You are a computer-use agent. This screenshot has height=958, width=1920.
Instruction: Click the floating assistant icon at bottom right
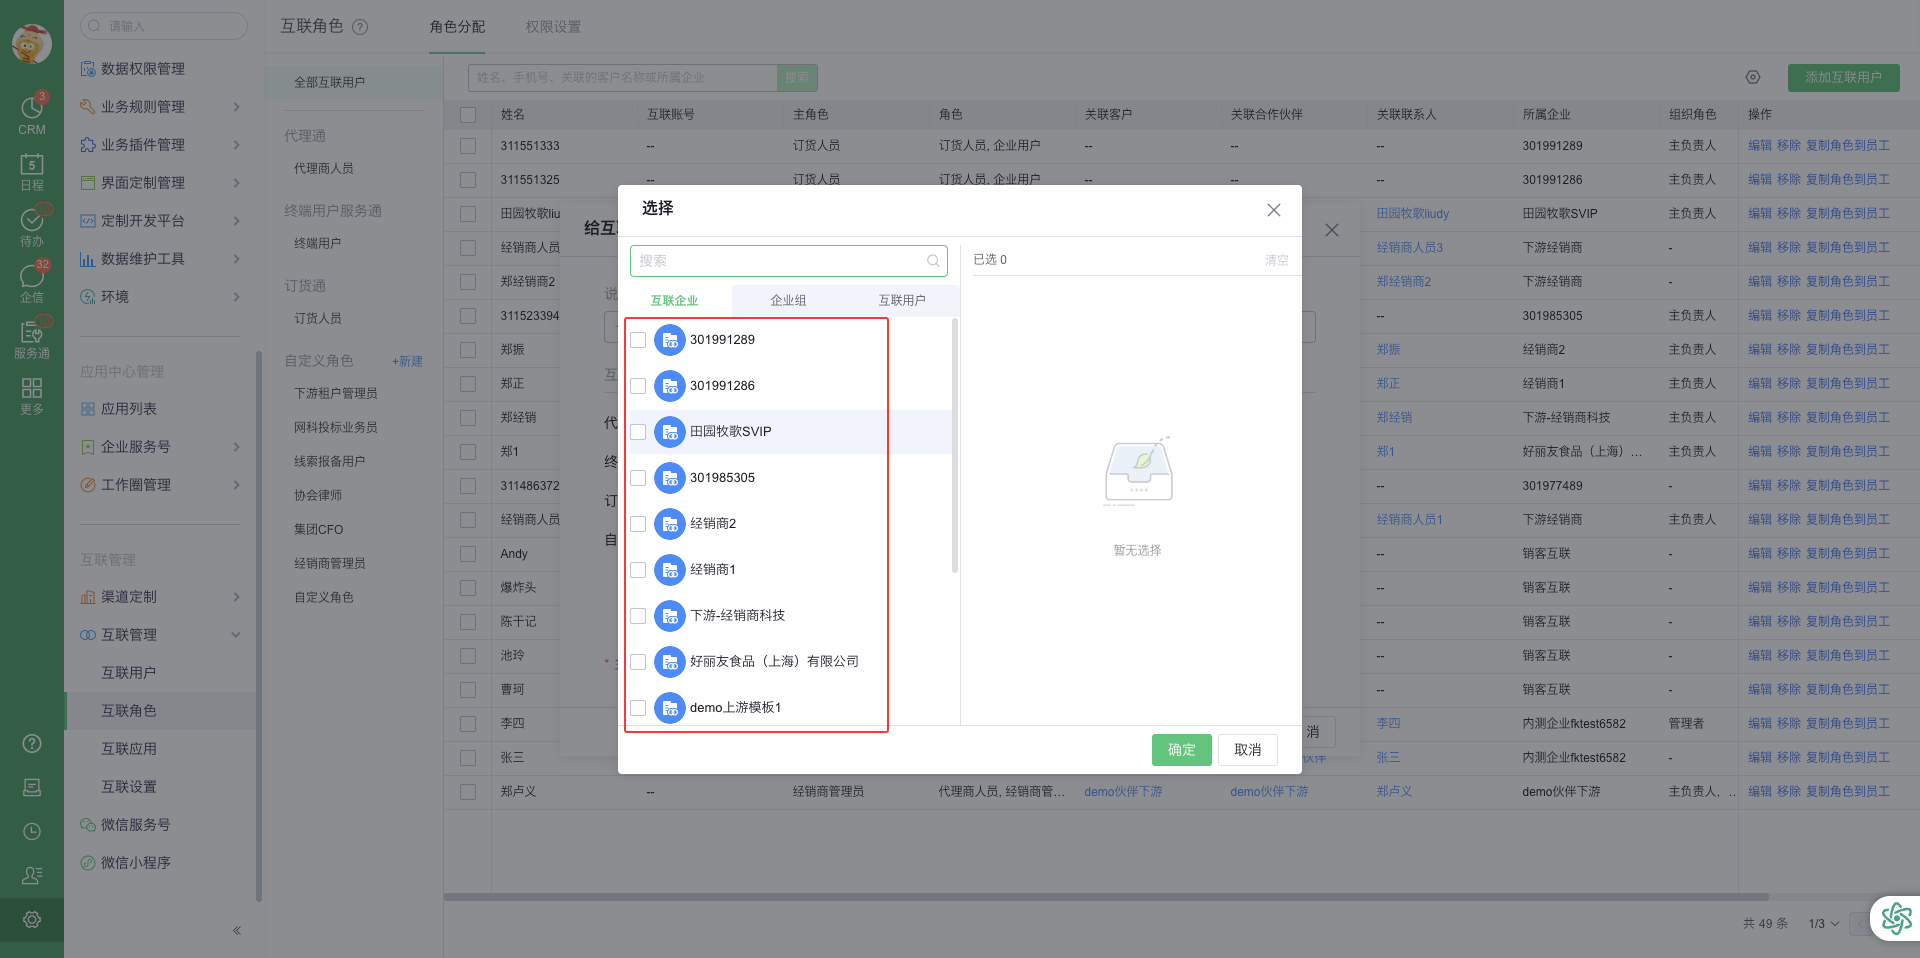coord(1896,918)
